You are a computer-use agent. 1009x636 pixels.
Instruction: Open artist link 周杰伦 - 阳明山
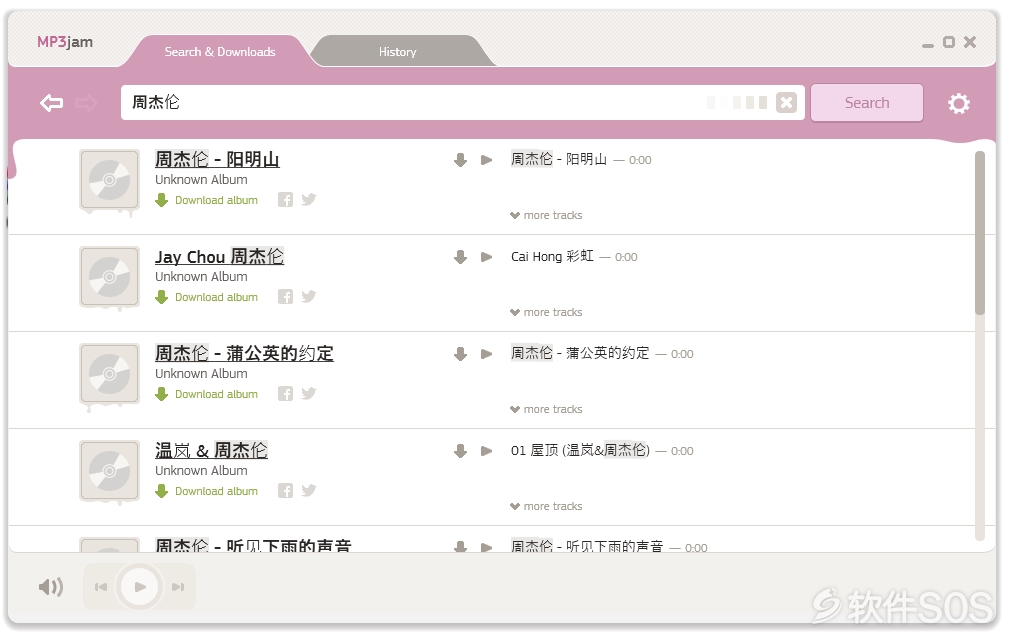click(217, 159)
